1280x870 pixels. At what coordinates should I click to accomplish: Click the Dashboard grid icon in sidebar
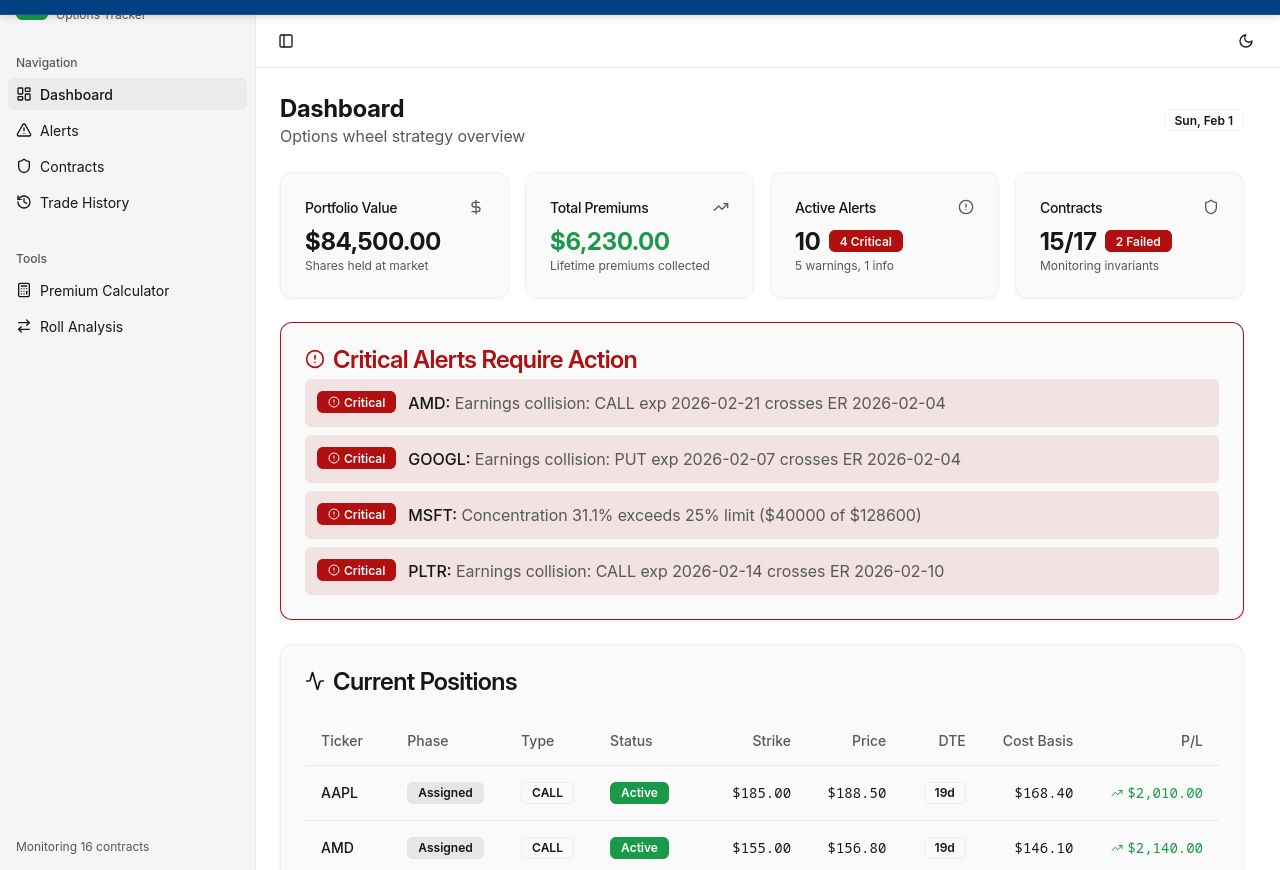24,94
